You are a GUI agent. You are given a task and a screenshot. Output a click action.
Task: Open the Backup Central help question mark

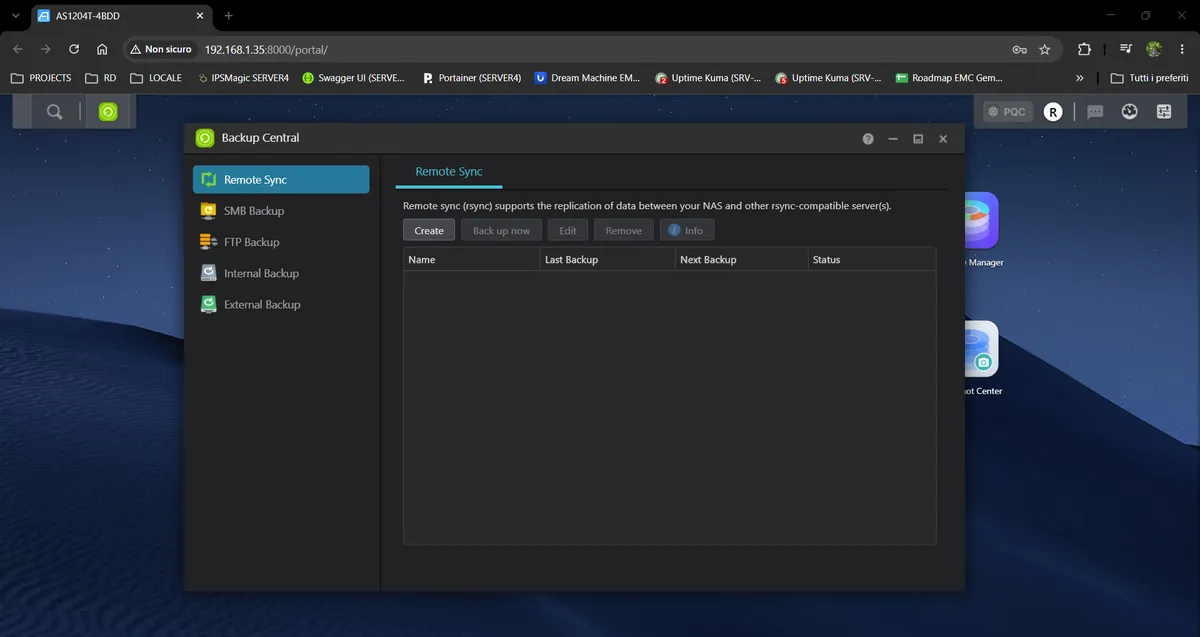[868, 139]
